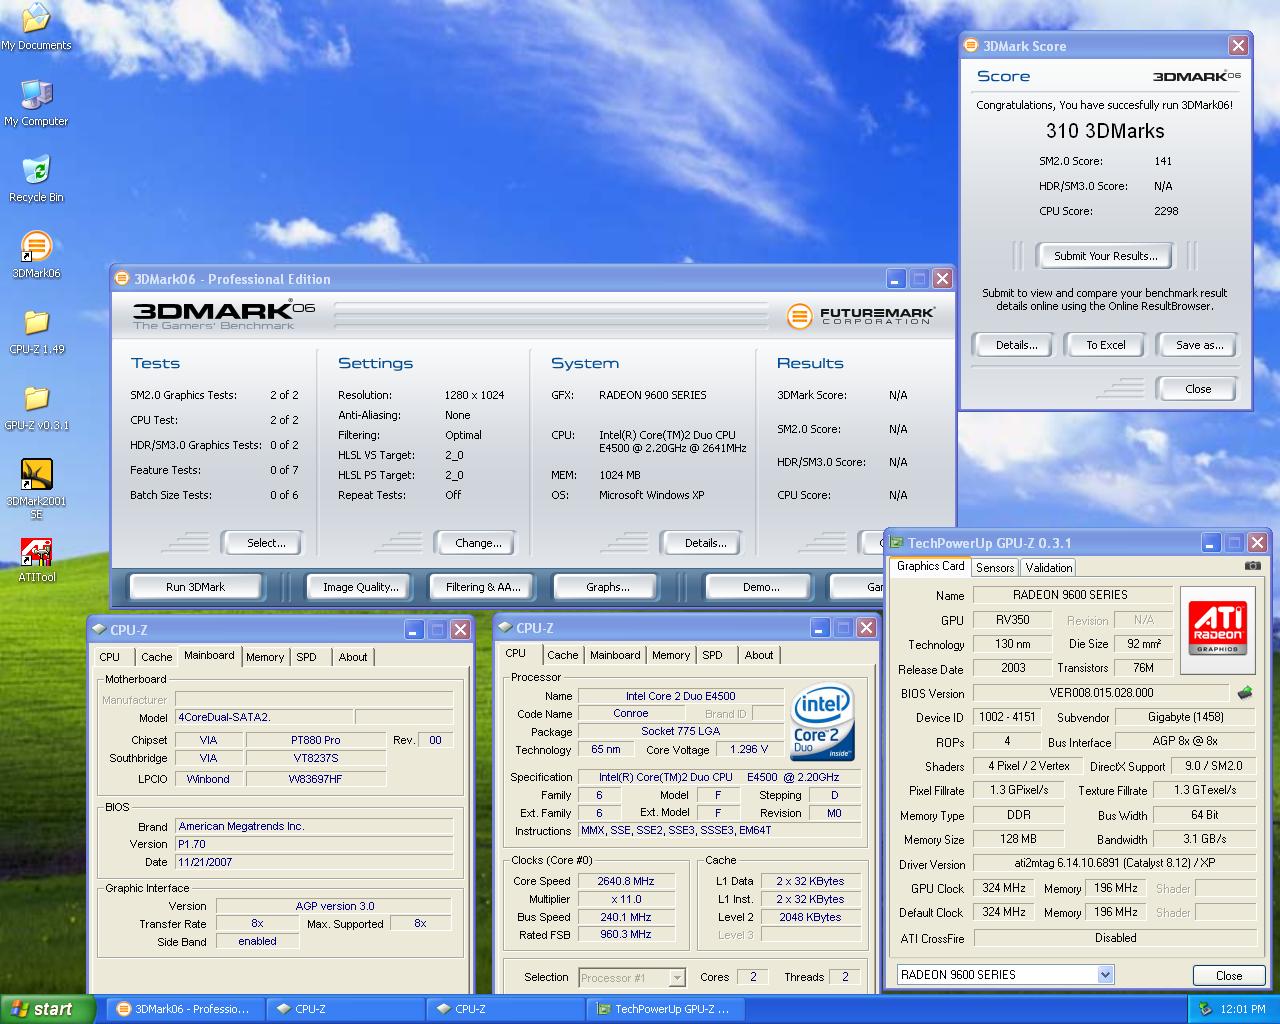Open the SPD tab in the right CPU-Z window
Screen dimensions: 1280x1024
[x=712, y=655]
